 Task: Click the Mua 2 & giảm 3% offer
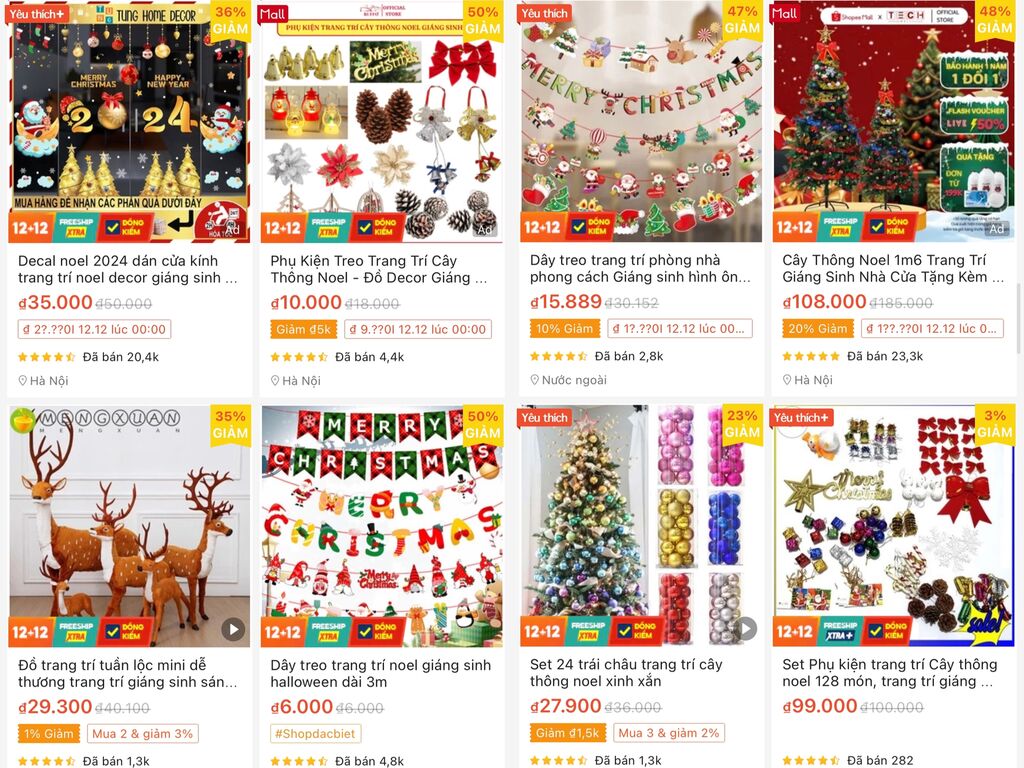[x=142, y=733]
